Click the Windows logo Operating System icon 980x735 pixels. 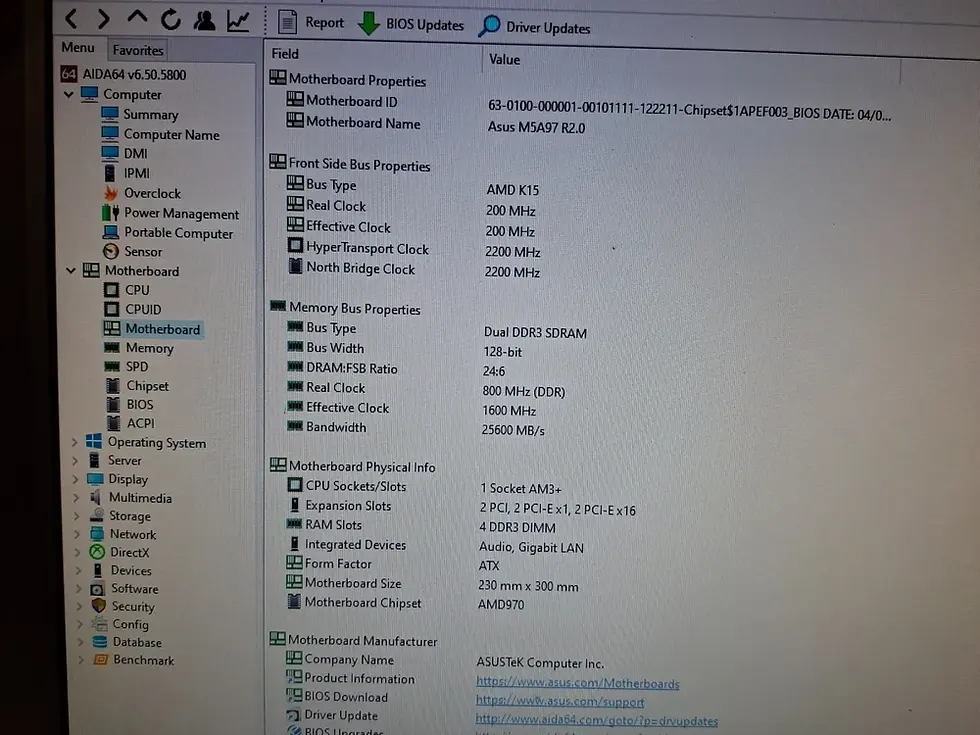click(x=94, y=441)
